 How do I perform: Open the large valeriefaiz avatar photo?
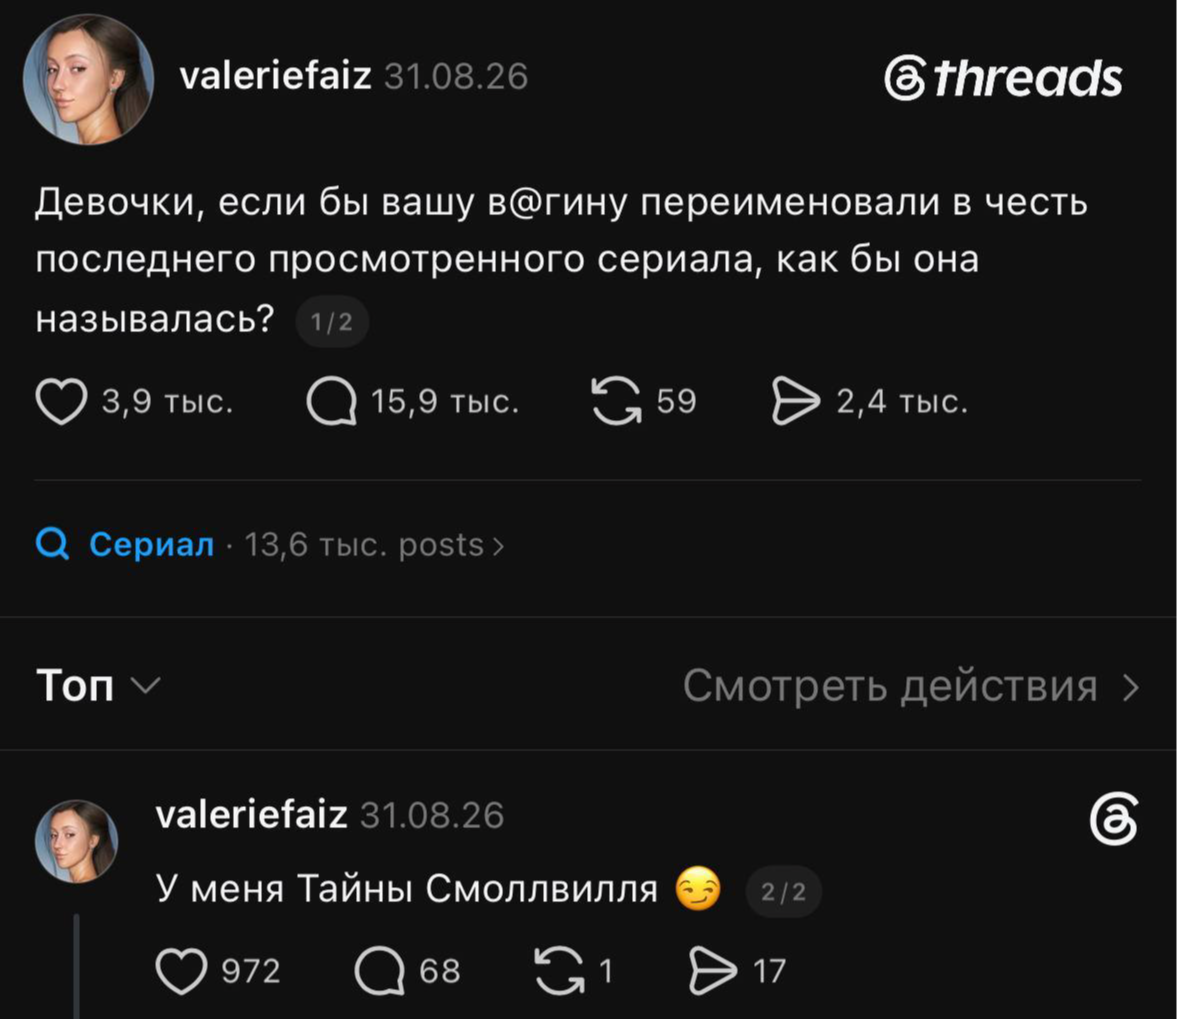click(x=89, y=79)
